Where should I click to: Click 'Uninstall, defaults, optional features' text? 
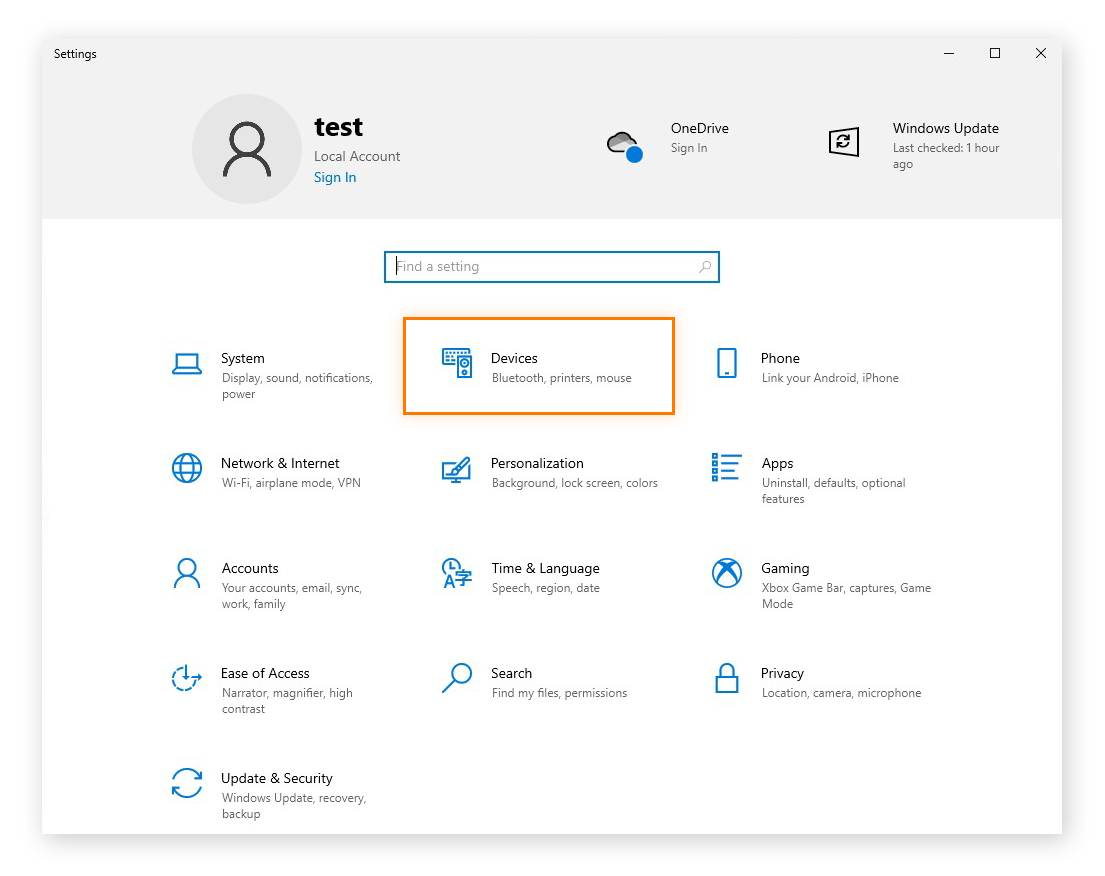(833, 491)
